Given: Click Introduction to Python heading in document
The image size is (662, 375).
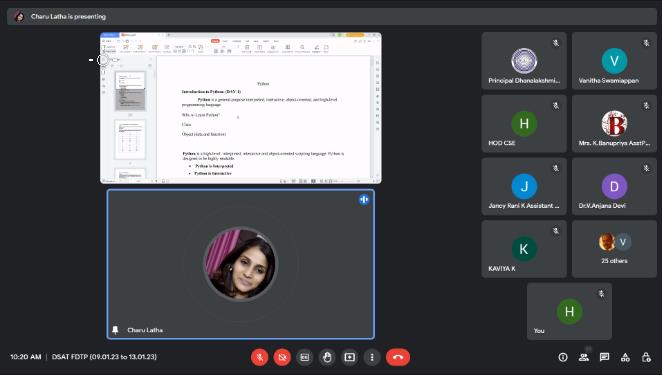Looking at the screenshot, I should (211, 91).
